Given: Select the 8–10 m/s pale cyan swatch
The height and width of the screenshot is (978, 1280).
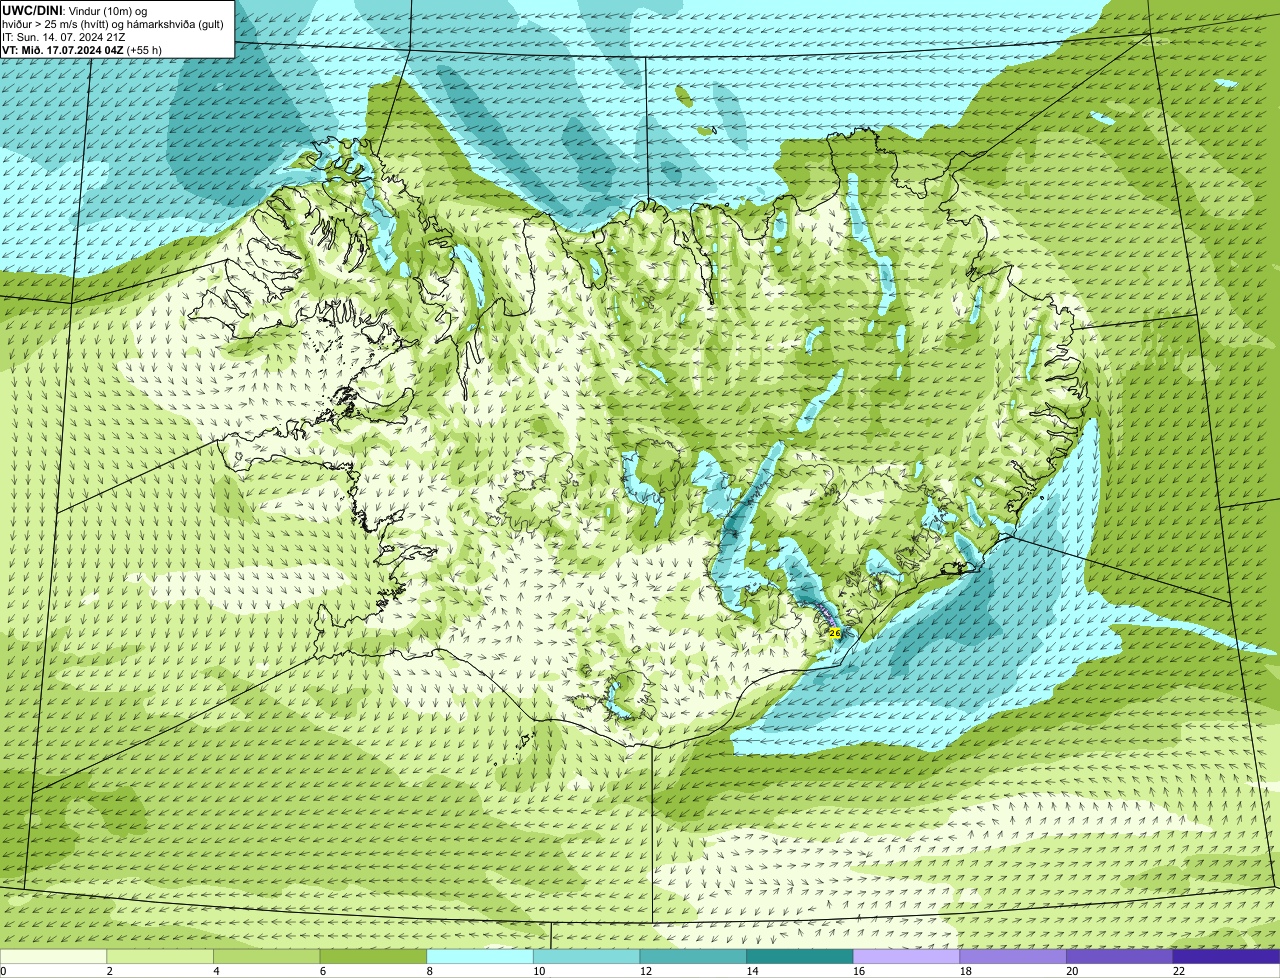Looking at the screenshot, I should point(480,956).
